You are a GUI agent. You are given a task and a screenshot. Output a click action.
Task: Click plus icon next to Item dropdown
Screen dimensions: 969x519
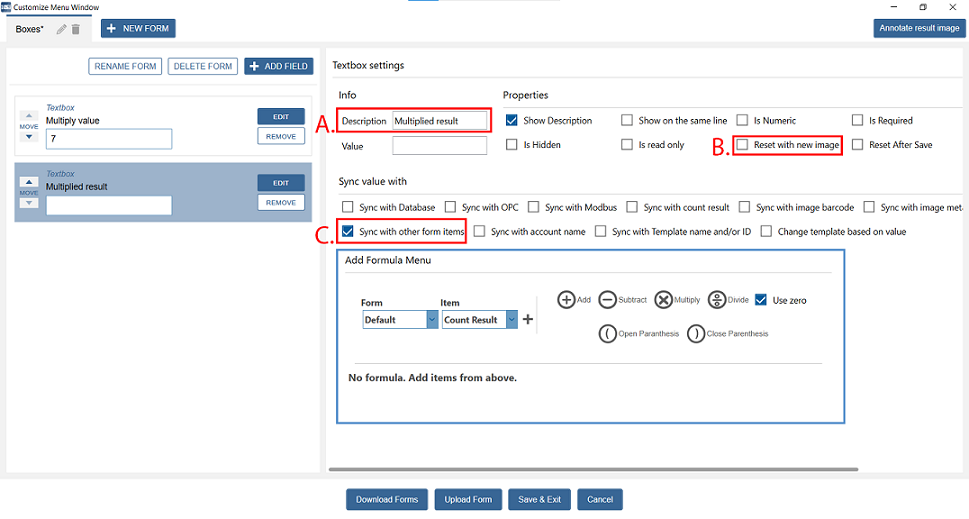pos(528,320)
